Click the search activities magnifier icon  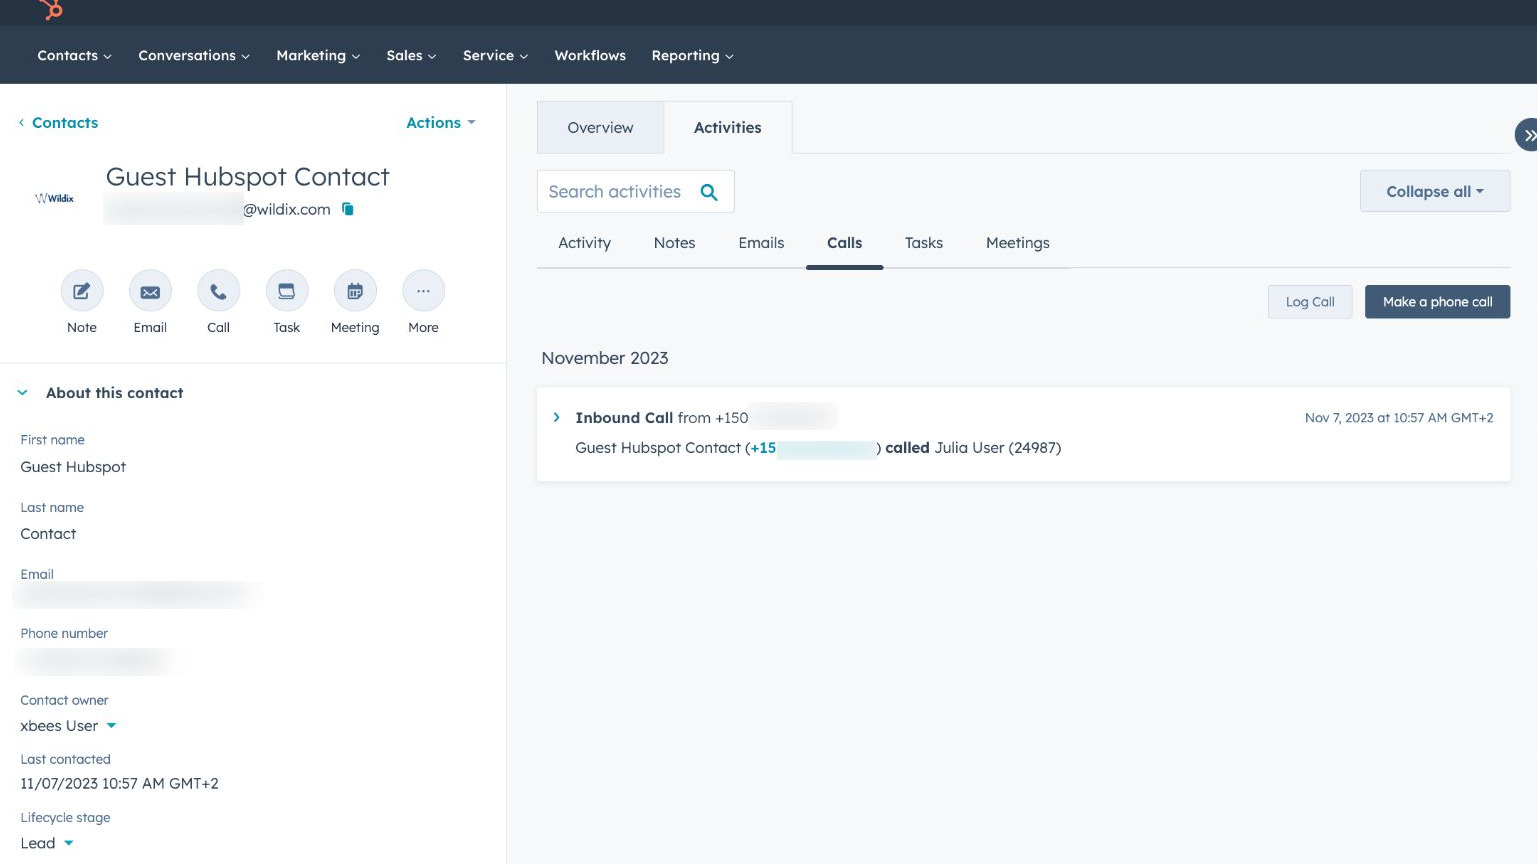click(709, 191)
